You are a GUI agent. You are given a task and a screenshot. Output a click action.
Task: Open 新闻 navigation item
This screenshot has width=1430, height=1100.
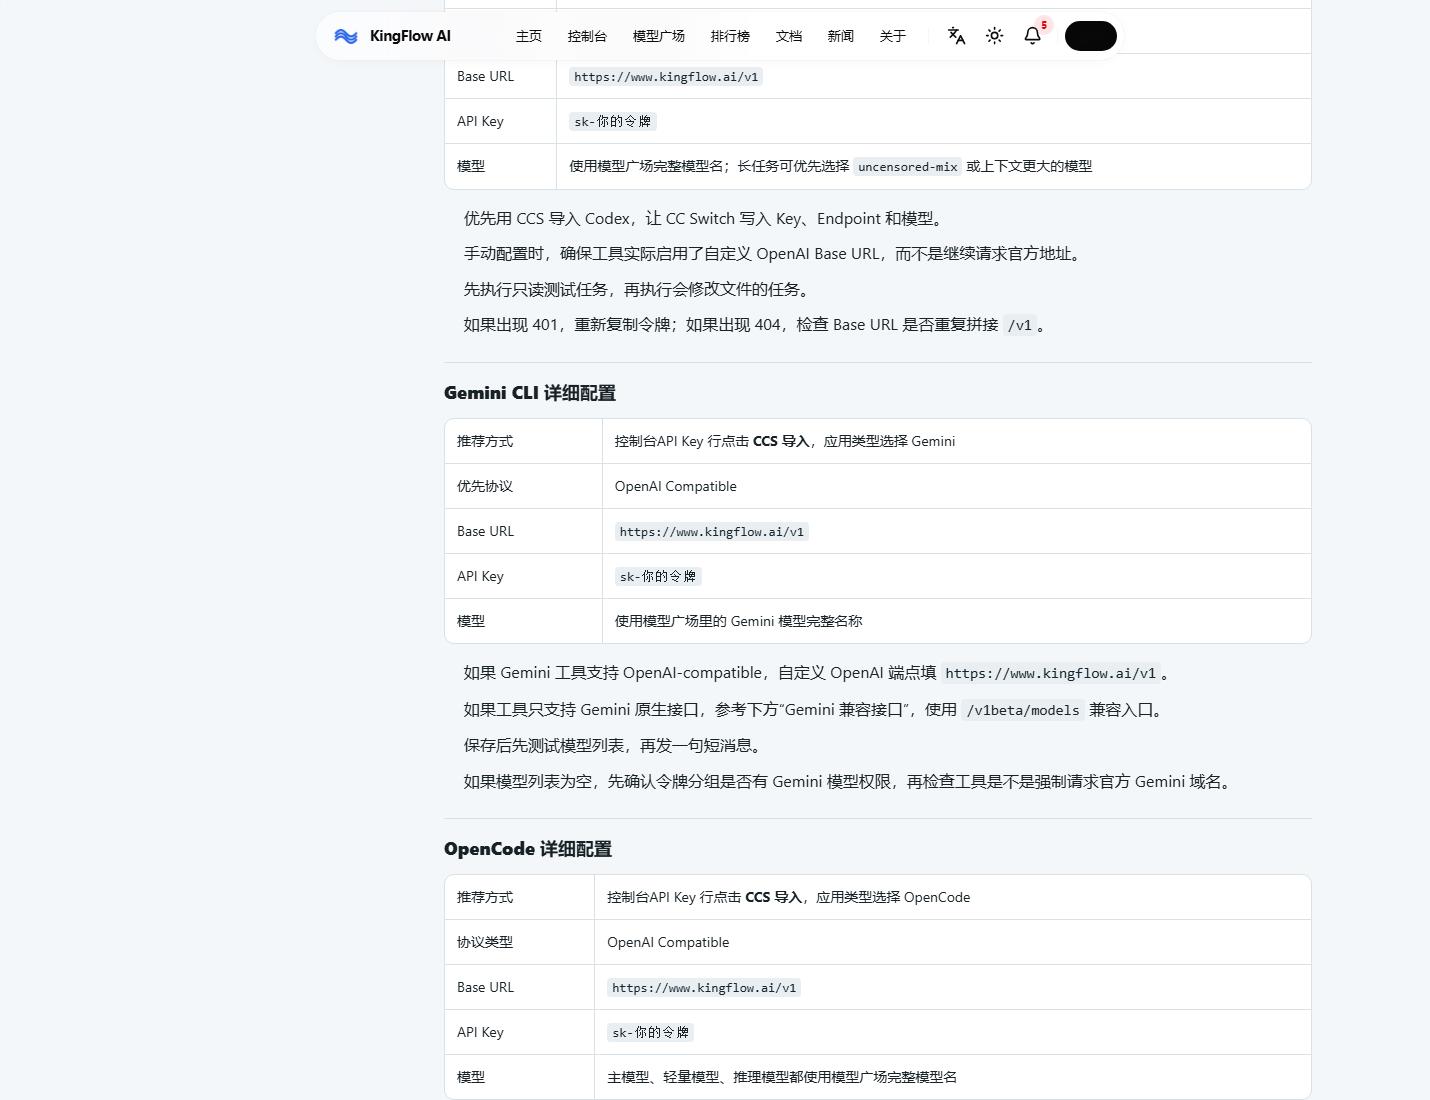(x=841, y=36)
